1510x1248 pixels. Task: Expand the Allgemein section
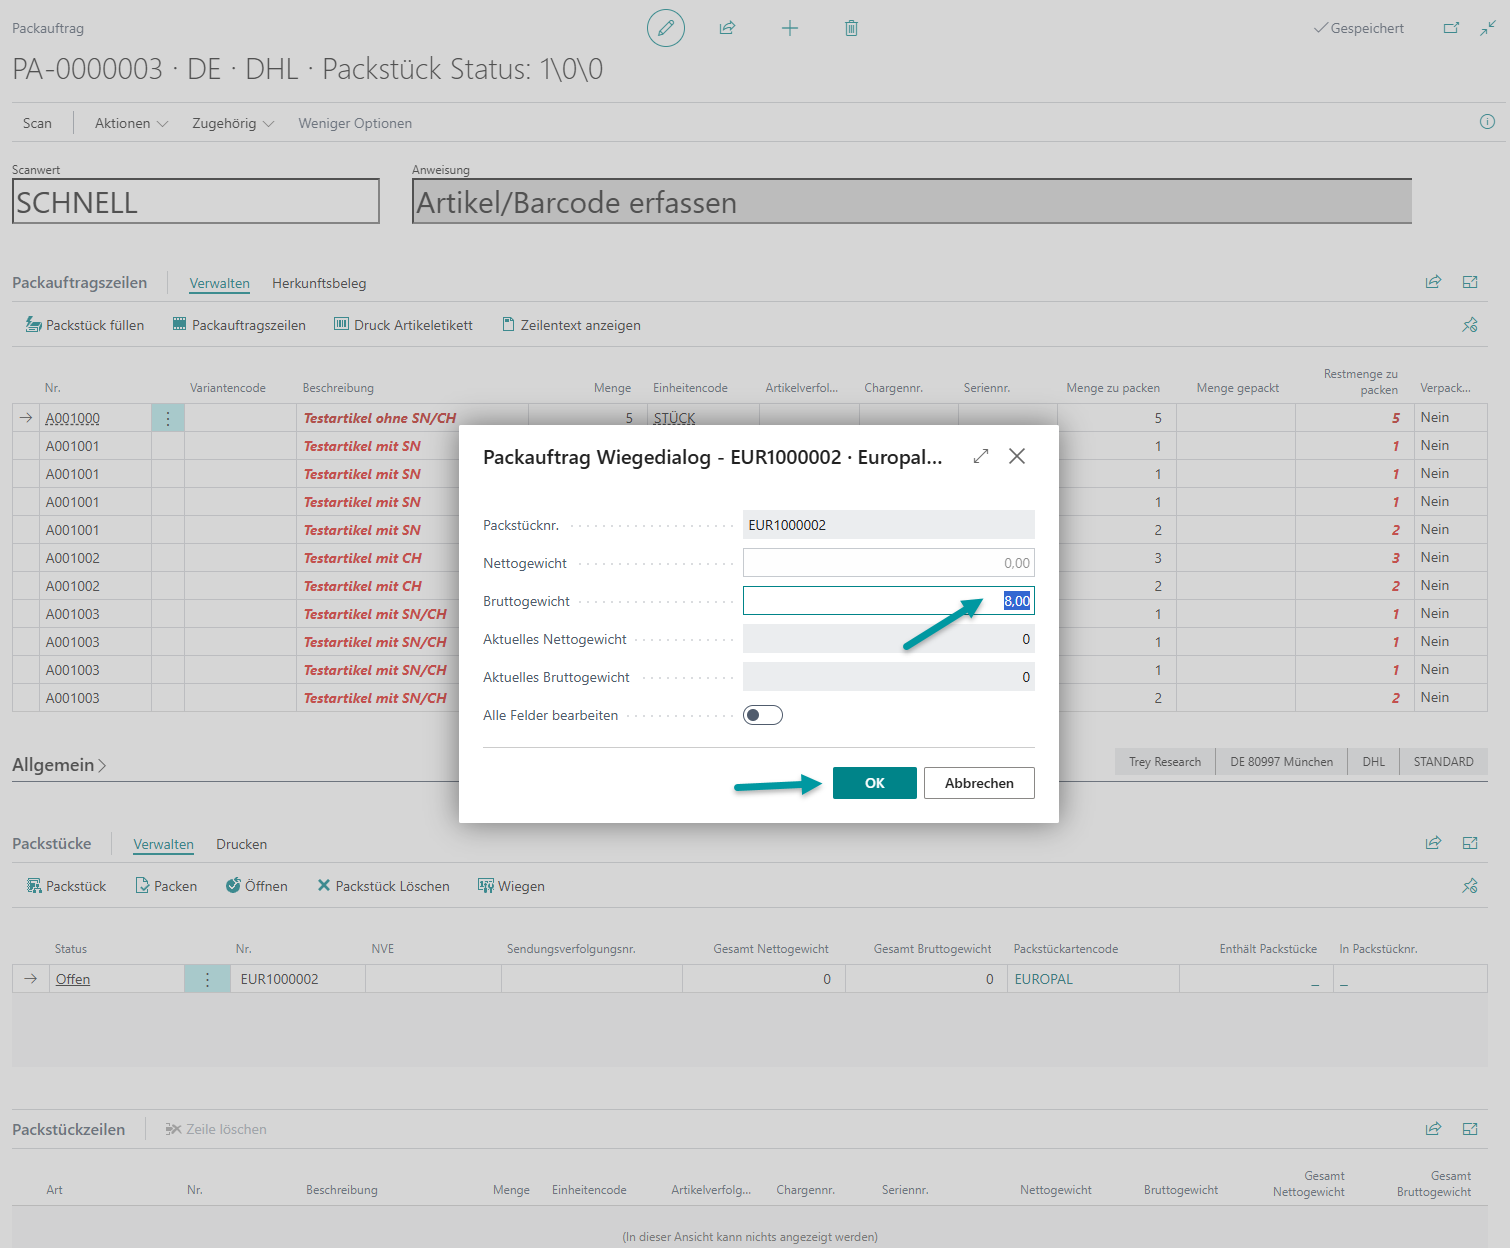59,765
